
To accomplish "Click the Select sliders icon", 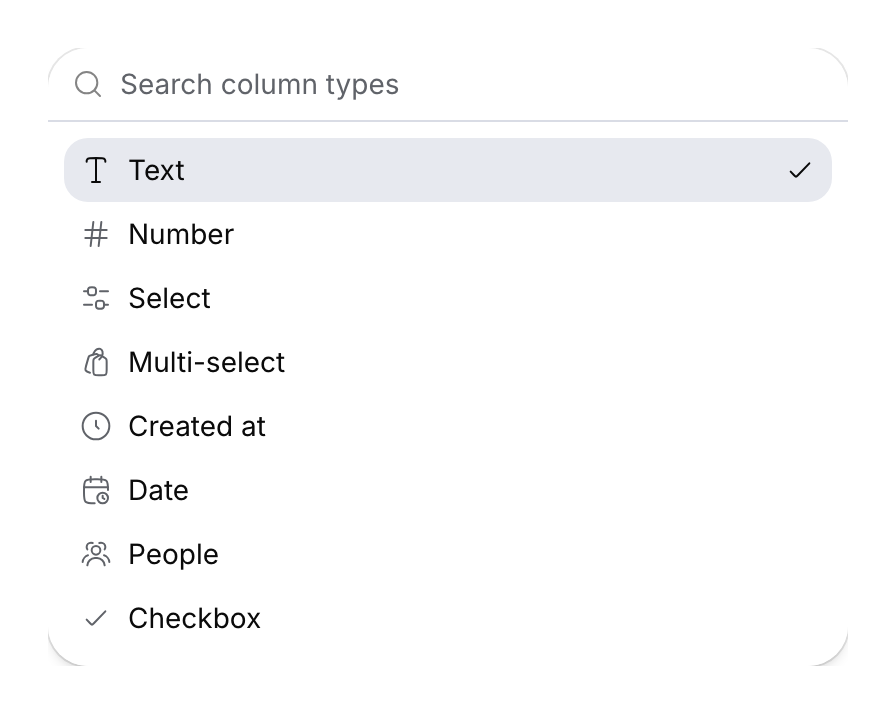I will tap(96, 298).
